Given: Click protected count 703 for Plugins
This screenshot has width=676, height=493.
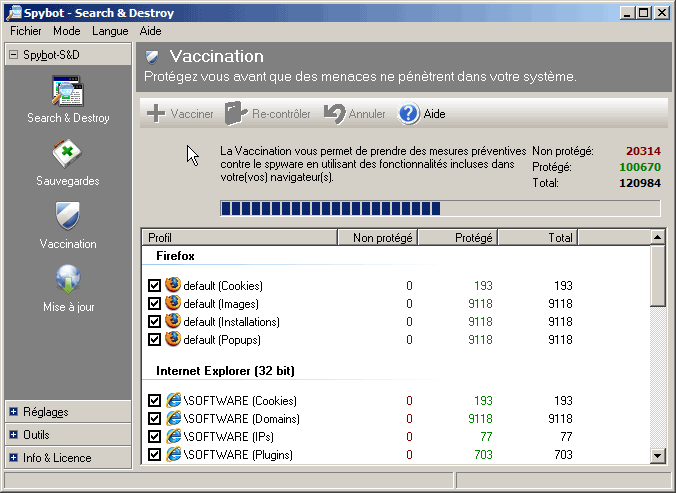Looking at the screenshot, I should pyautogui.click(x=483, y=455).
